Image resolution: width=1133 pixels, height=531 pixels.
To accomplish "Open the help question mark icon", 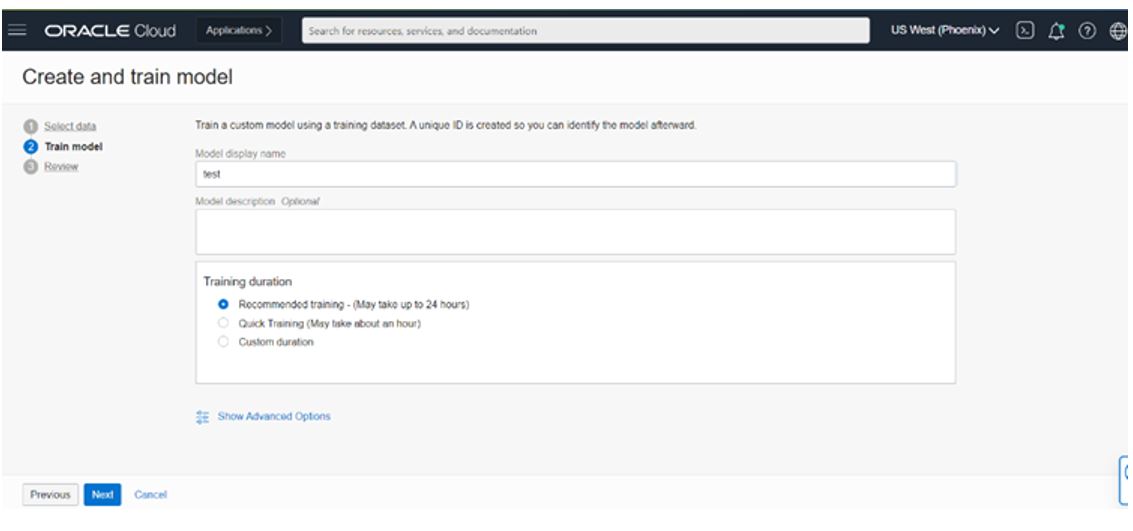I will coord(1087,30).
